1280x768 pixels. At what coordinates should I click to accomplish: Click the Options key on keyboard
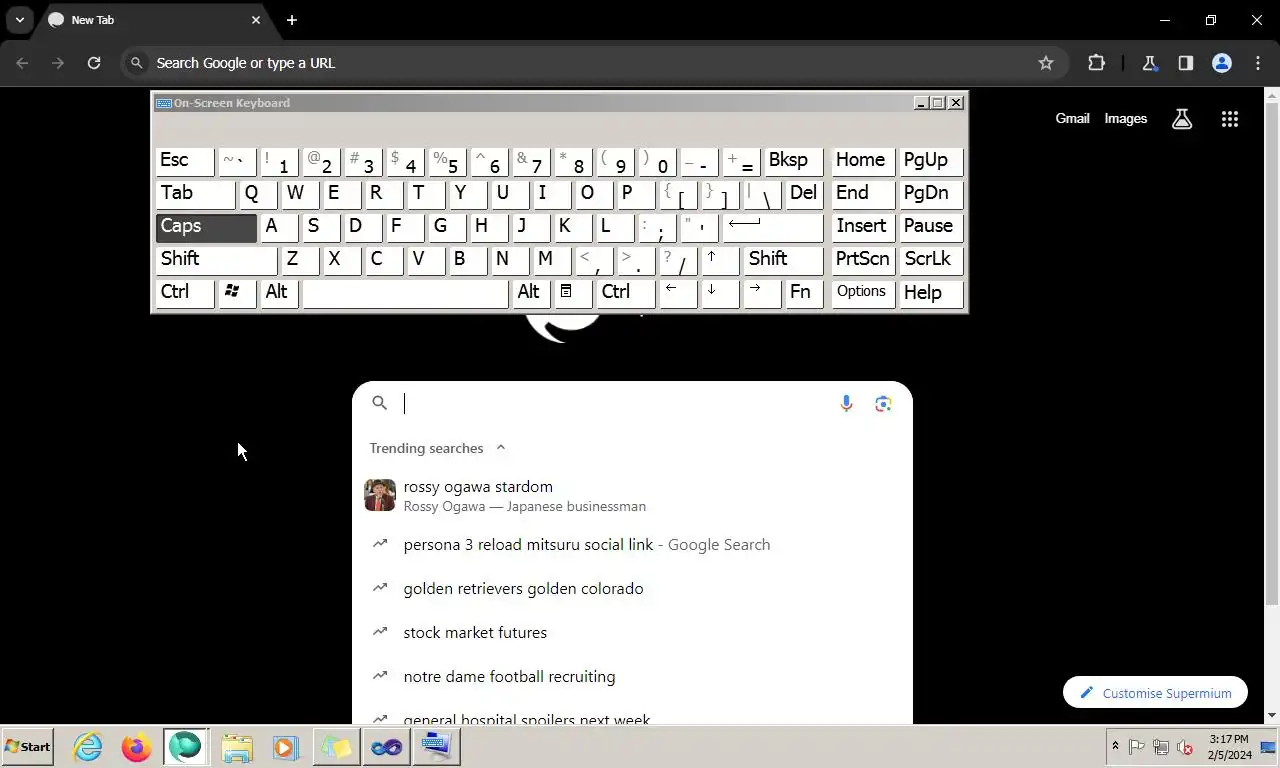[x=863, y=292]
